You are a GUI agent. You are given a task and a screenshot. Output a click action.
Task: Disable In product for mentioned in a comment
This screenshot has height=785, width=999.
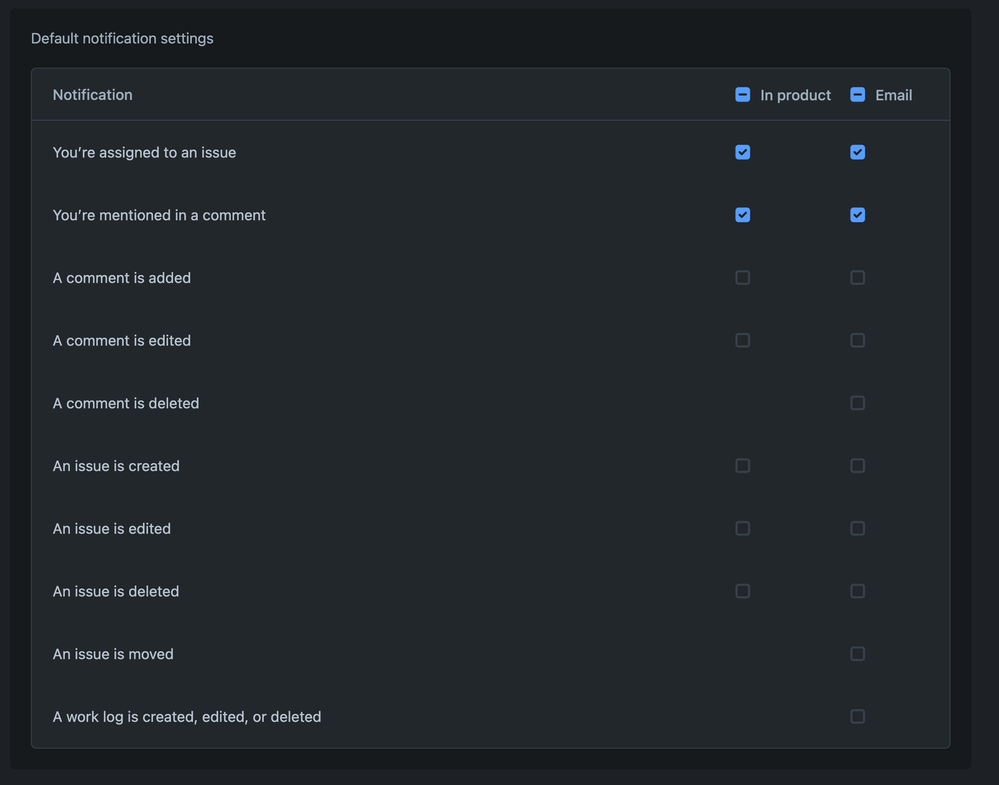[742, 215]
